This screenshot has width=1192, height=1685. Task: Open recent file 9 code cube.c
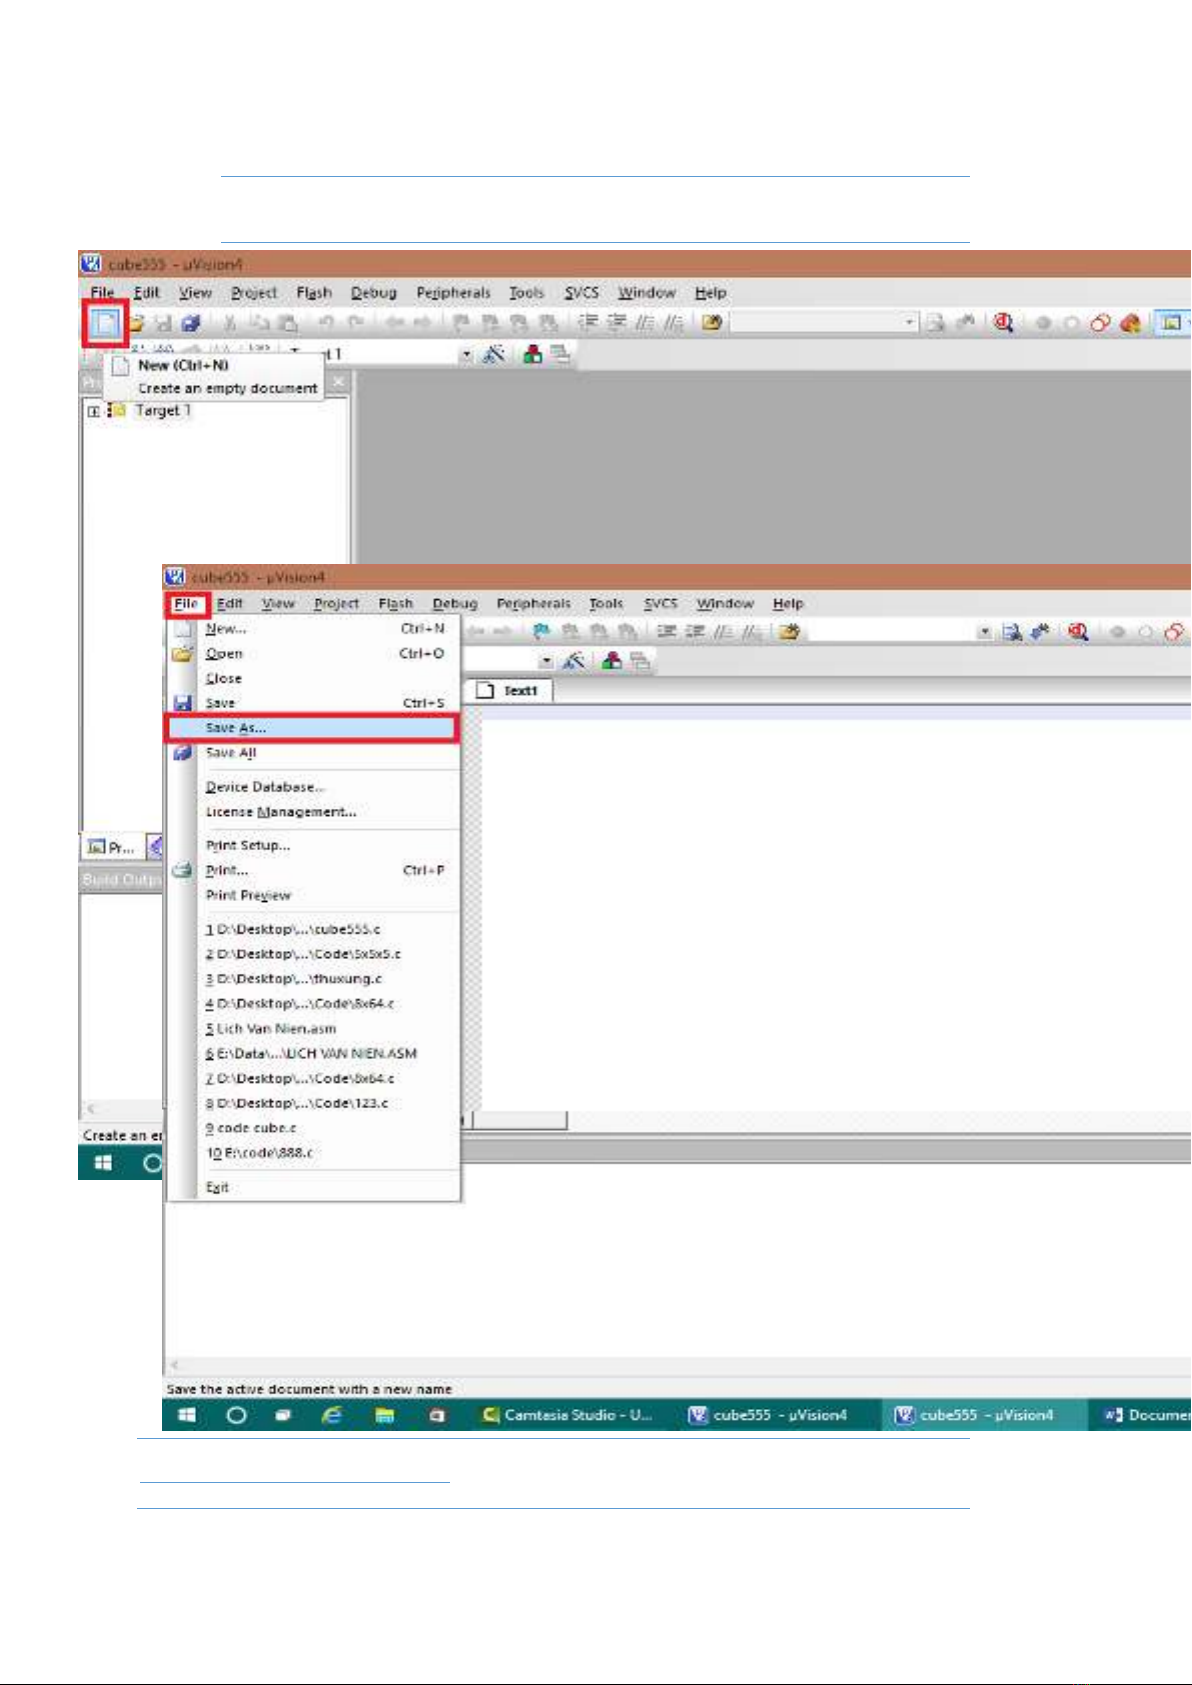(x=313, y=1128)
